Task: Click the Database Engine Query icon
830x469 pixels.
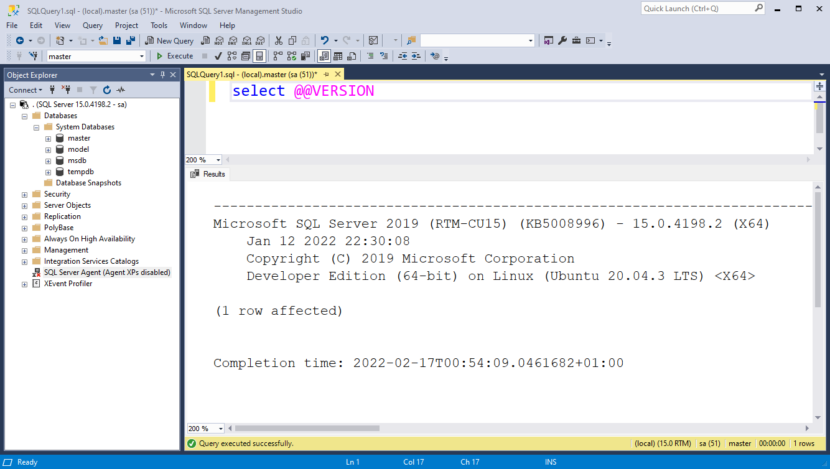Action: tap(205, 40)
